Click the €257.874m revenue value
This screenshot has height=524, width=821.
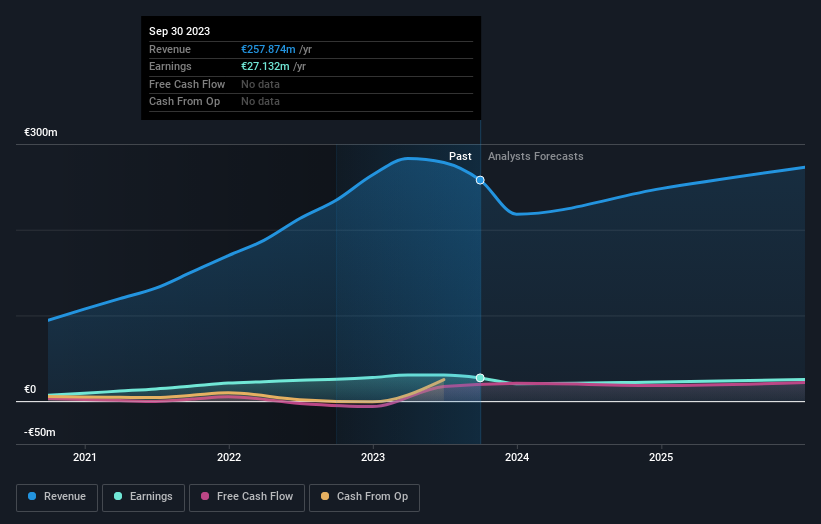point(268,49)
